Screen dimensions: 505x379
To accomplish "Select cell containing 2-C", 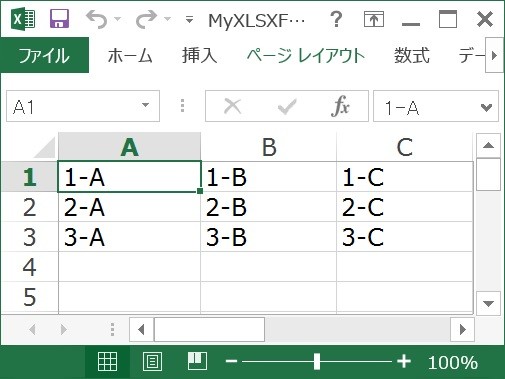I will [x=405, y=207].
